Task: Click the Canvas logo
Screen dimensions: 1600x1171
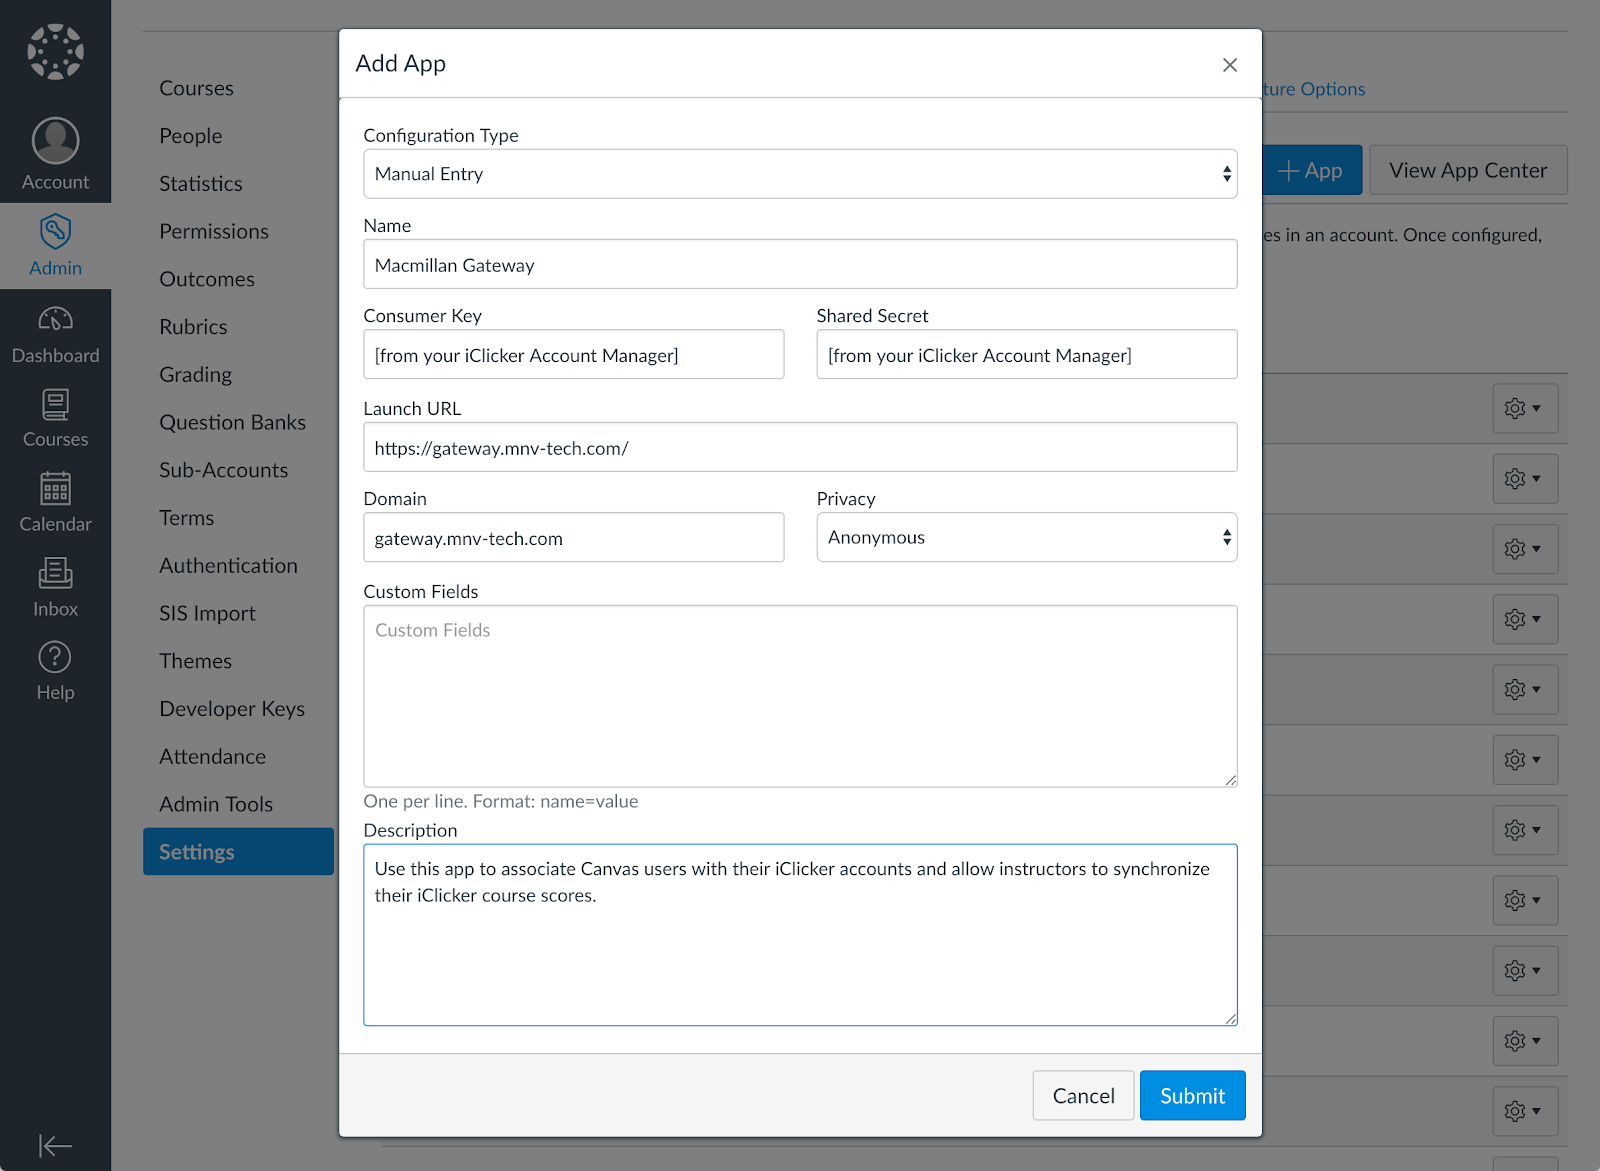Action: [55, 51]
